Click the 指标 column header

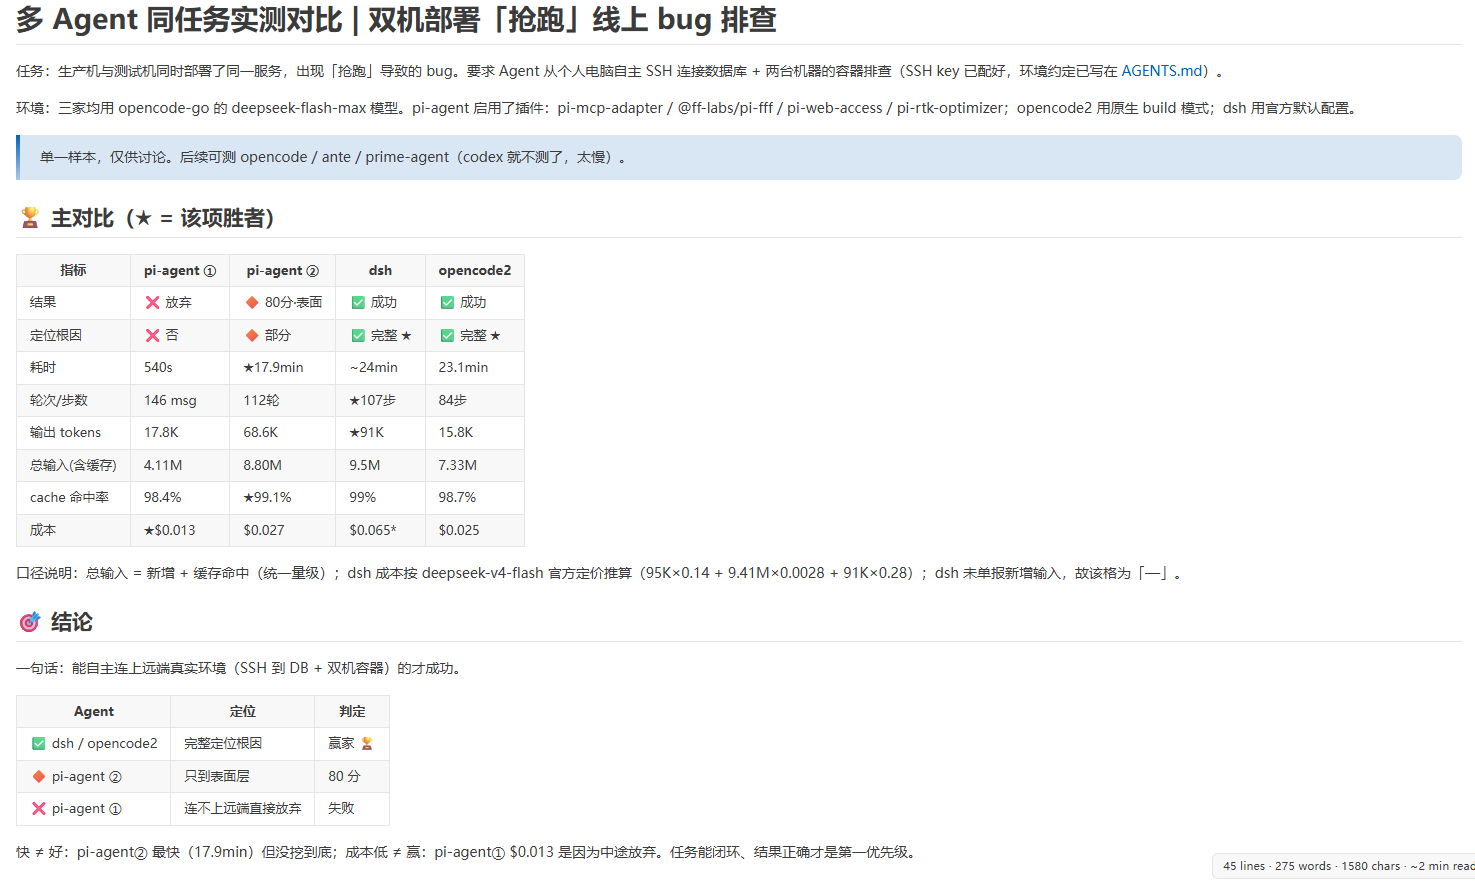click(x=73, y=270)
